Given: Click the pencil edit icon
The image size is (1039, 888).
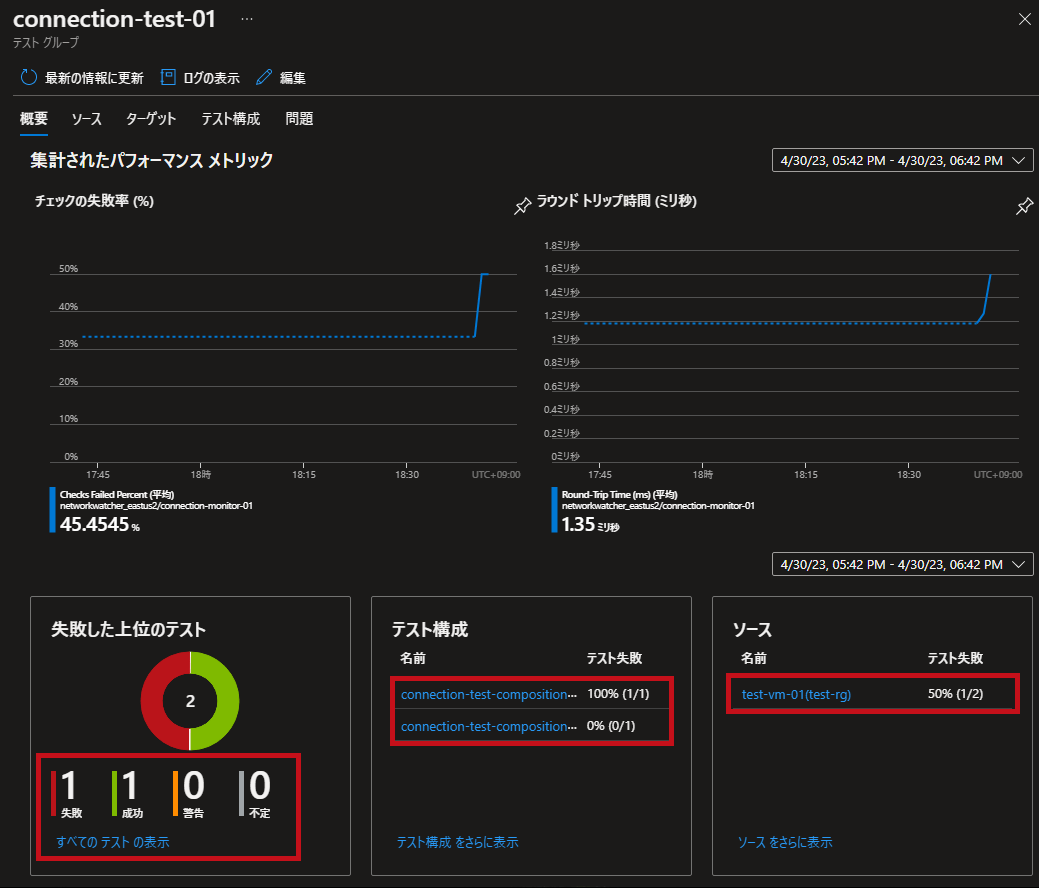Looking at the screenshot, I should 264,78.
